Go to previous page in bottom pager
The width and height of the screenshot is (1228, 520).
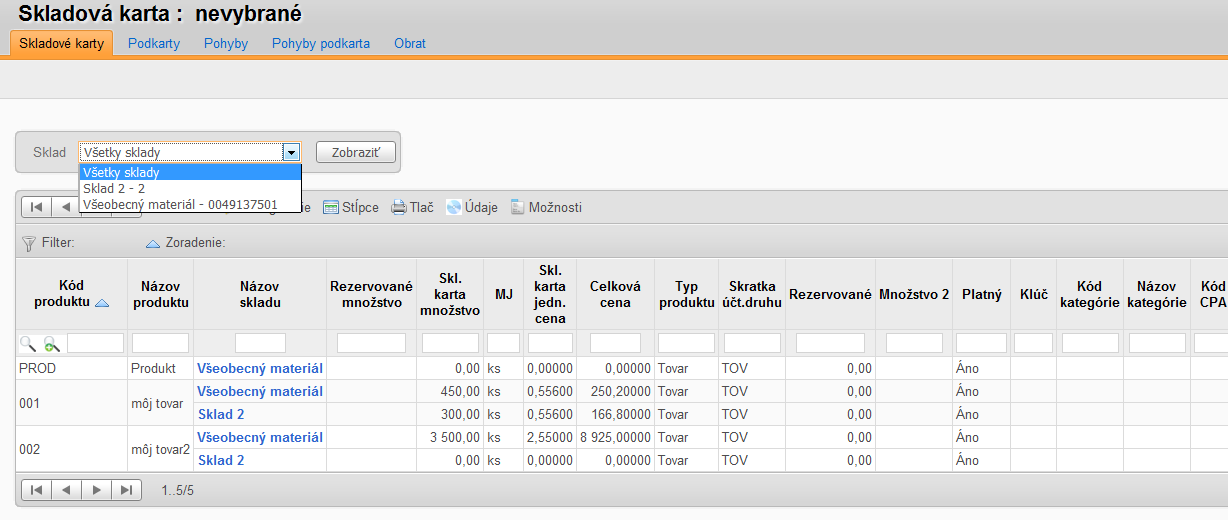(66, 490)
